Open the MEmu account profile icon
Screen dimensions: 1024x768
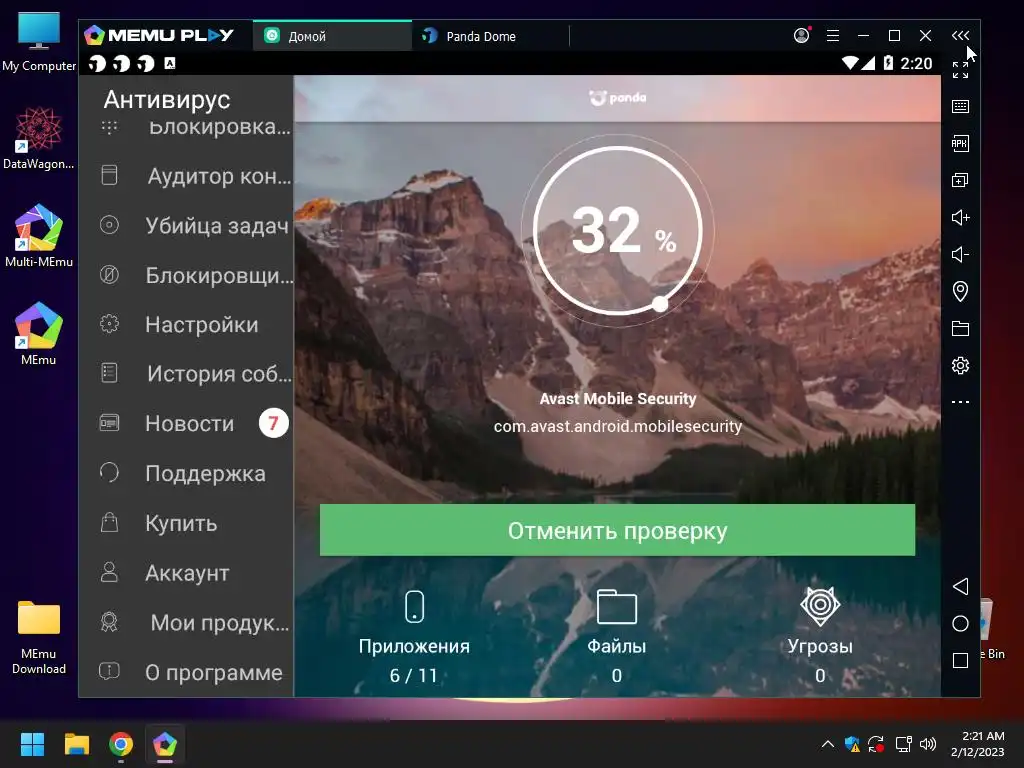point(802,35)
